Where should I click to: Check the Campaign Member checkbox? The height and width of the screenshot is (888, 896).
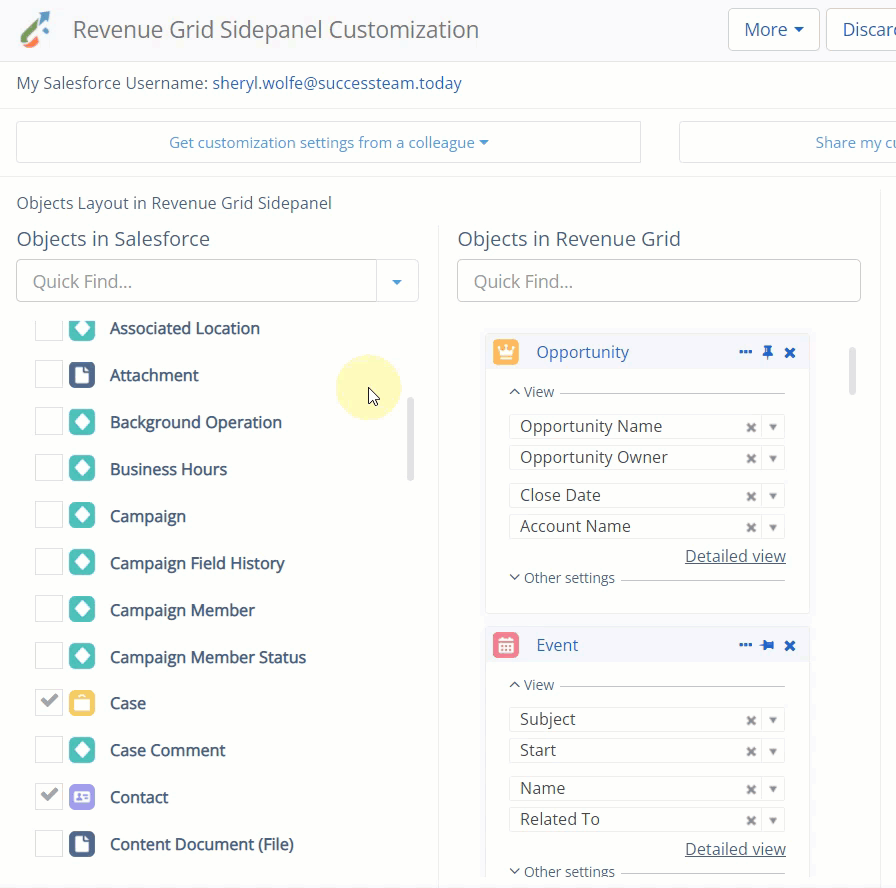pyautogui.click(x=49, y=609)
